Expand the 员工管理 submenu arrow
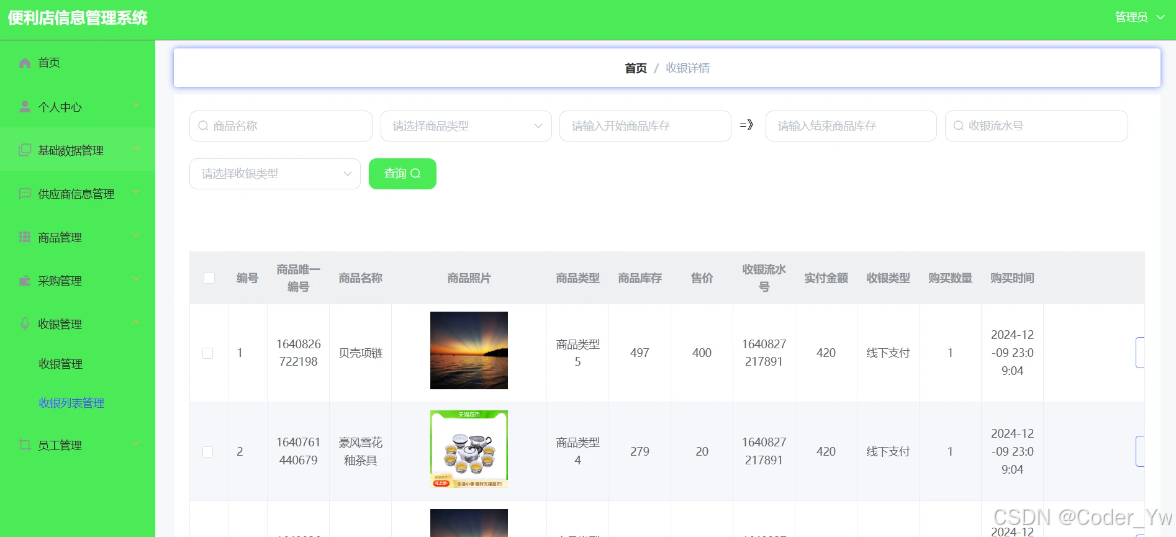 click(136, 444)
